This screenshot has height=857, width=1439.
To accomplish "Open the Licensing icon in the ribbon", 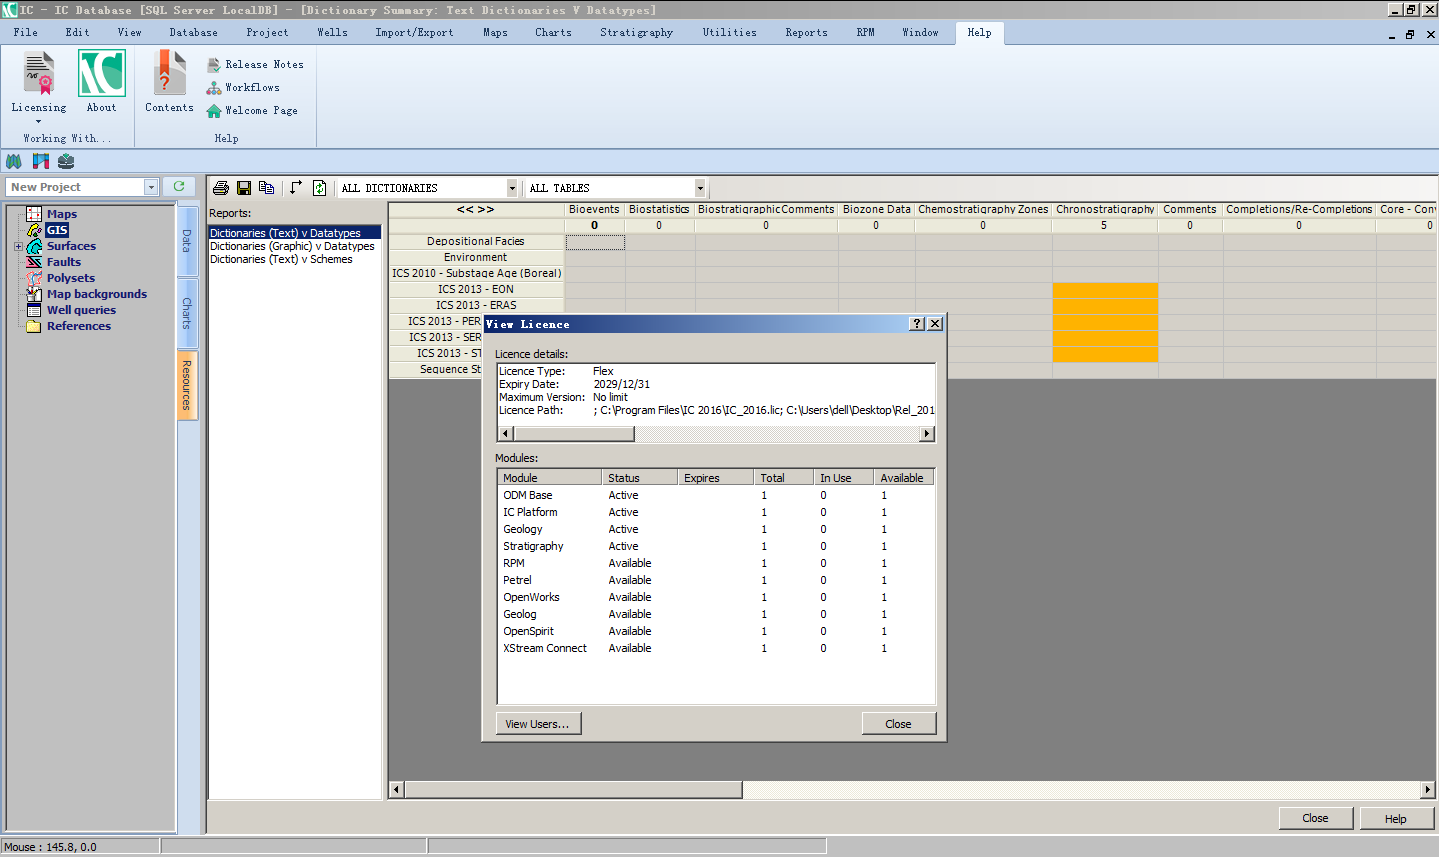I will [39, 74].
